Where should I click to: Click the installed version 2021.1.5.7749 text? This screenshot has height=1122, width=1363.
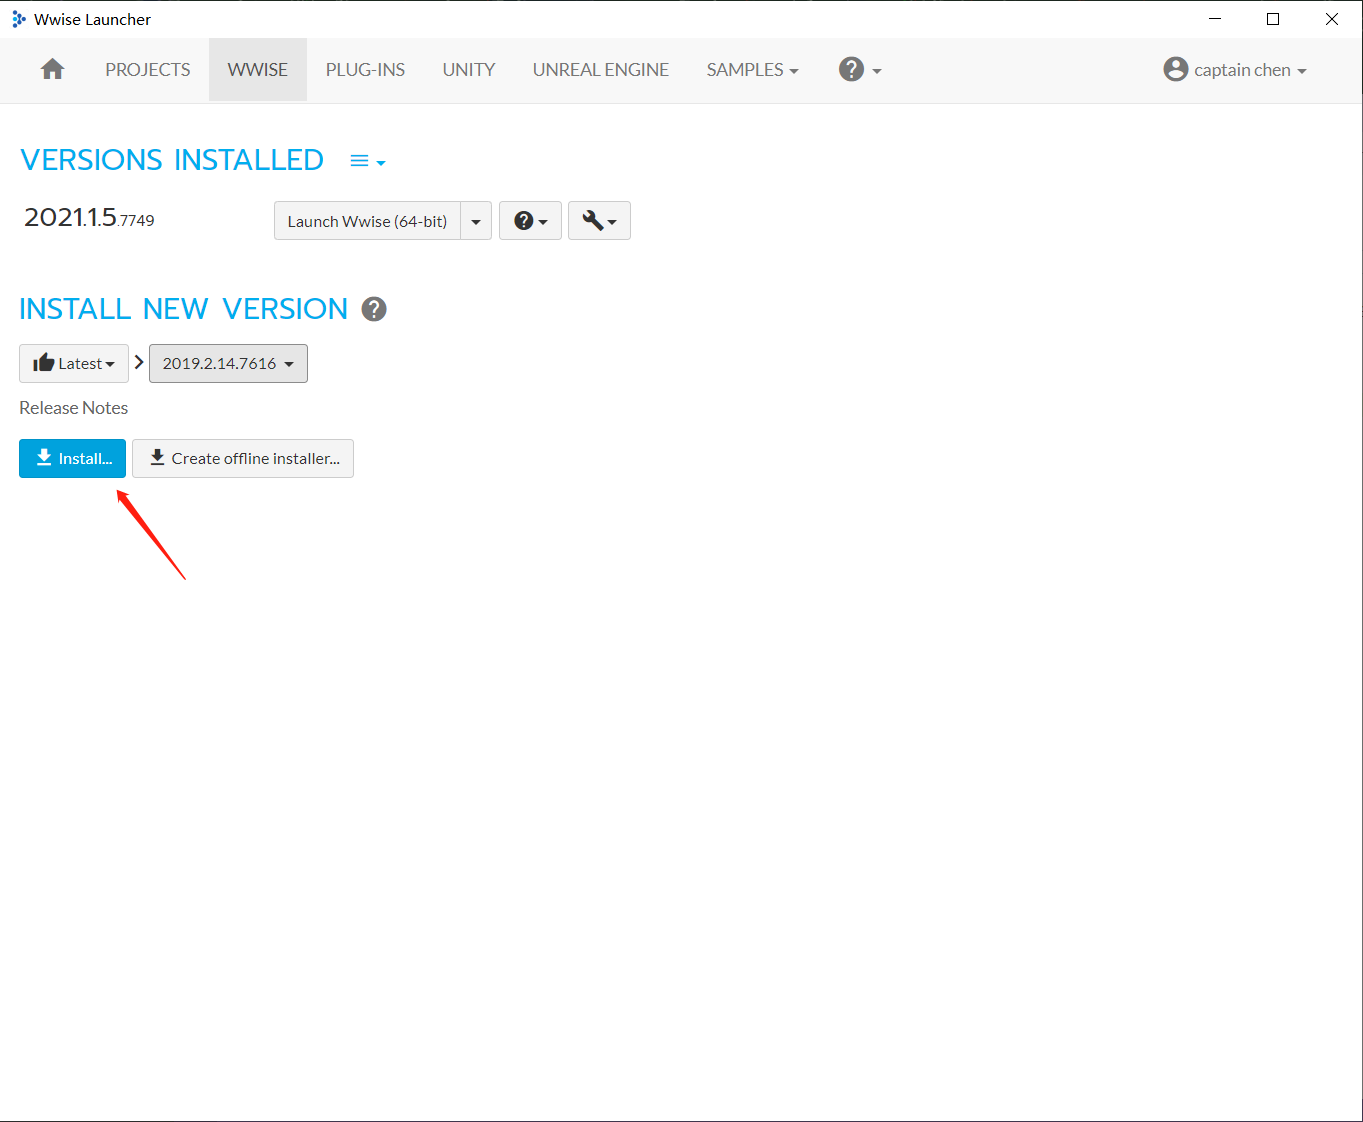(89, 218)
